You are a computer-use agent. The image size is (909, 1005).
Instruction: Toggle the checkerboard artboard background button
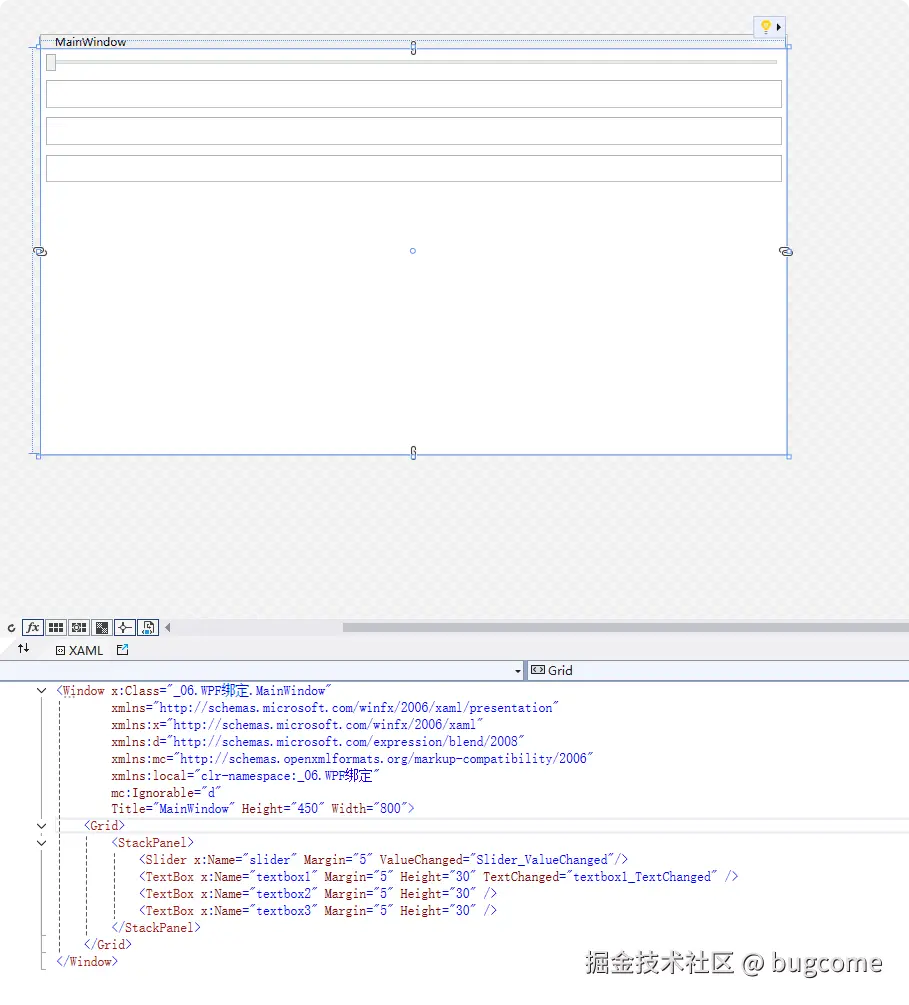pos(102,627)
